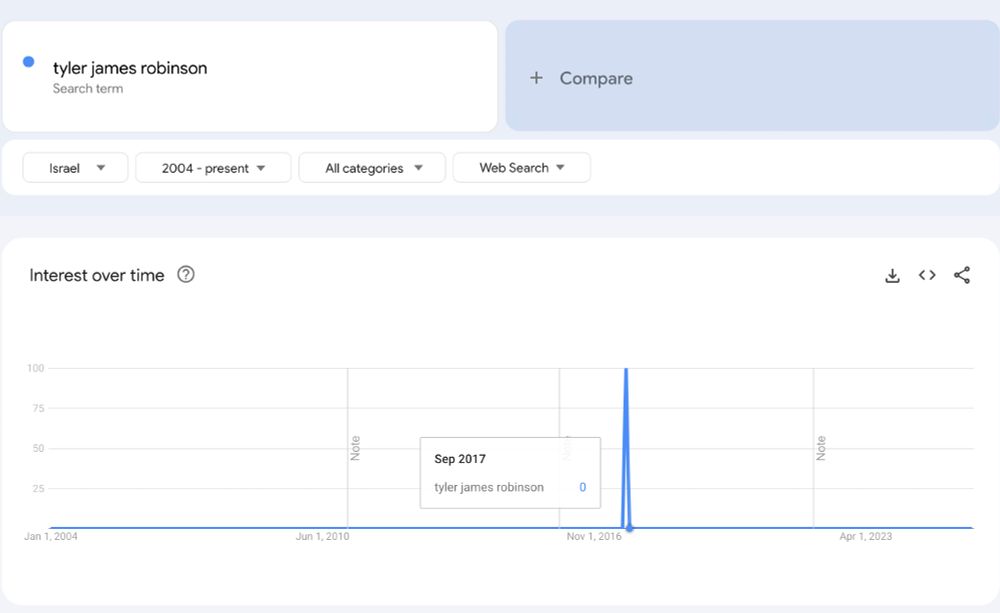The image size is (1000, 613).
Task: Open the 2004 - present time range dropdown
Action: [x=212, y=167]
